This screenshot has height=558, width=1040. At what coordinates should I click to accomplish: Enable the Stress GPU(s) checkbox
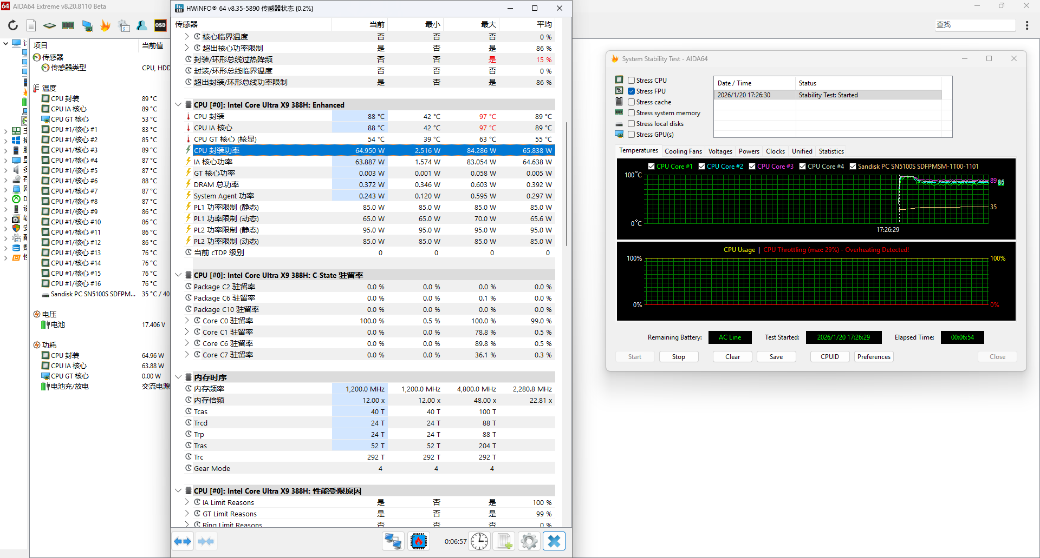pyautogui.click(x=631, y=134)
